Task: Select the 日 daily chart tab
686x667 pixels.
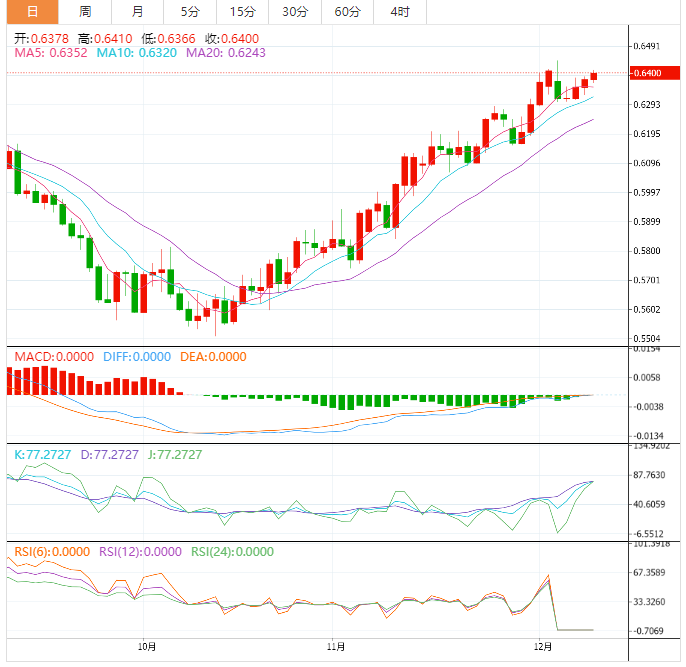Action: [x=32, y=11]
